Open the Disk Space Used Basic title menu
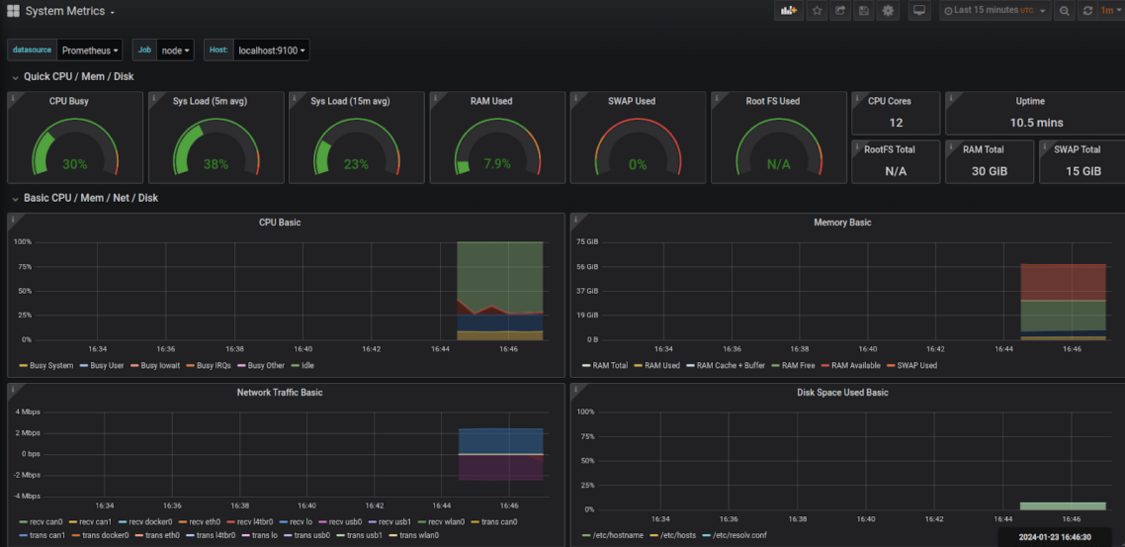The width and height of the screenshot is (1125, 547). 842,393
